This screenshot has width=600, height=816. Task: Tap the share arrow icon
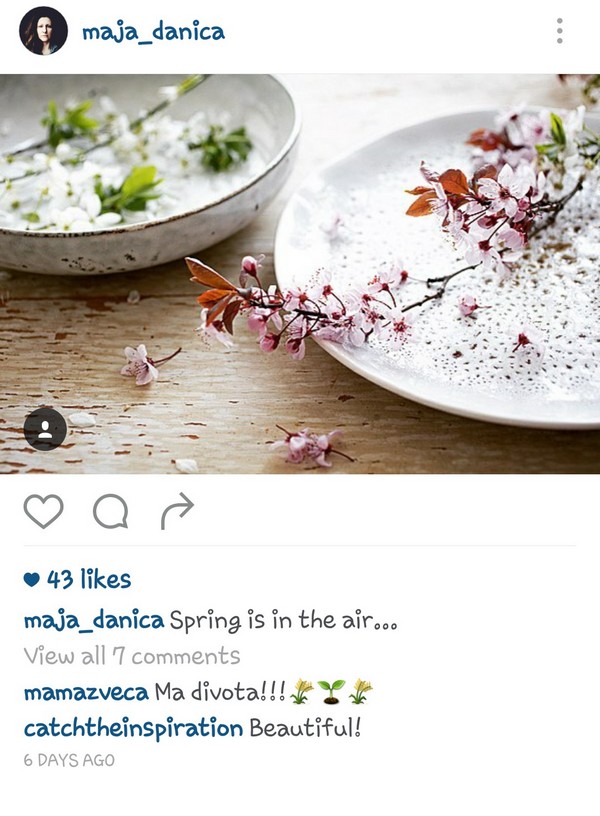[177, 511]
